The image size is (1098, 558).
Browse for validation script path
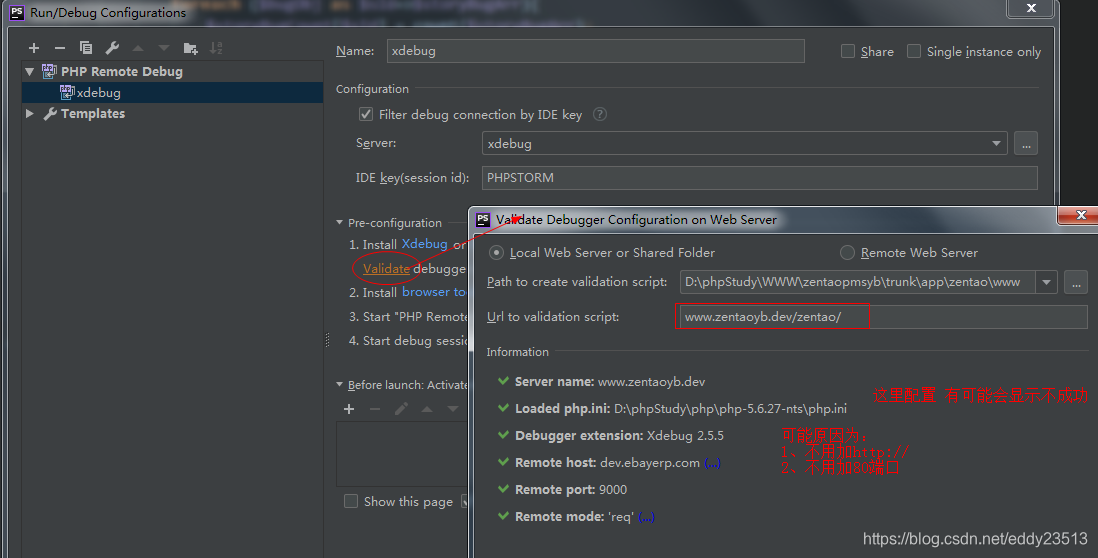(x=1076, y=282)
